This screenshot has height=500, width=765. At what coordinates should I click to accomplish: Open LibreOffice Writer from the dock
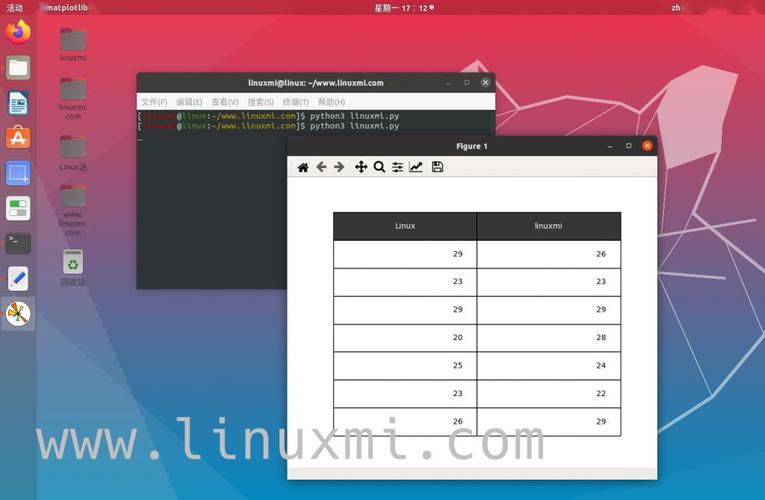18,103
